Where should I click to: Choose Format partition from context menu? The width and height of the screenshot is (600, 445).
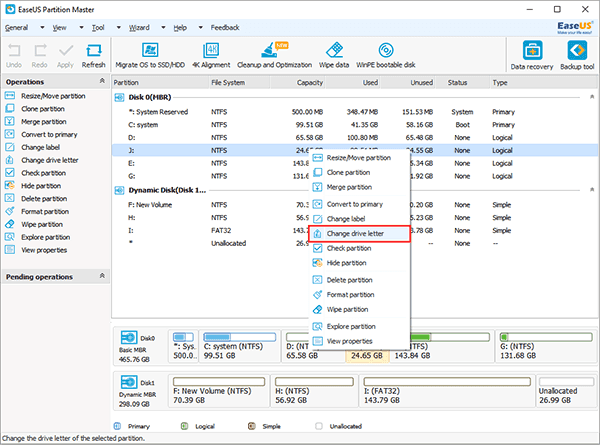[x=360, y=295]
